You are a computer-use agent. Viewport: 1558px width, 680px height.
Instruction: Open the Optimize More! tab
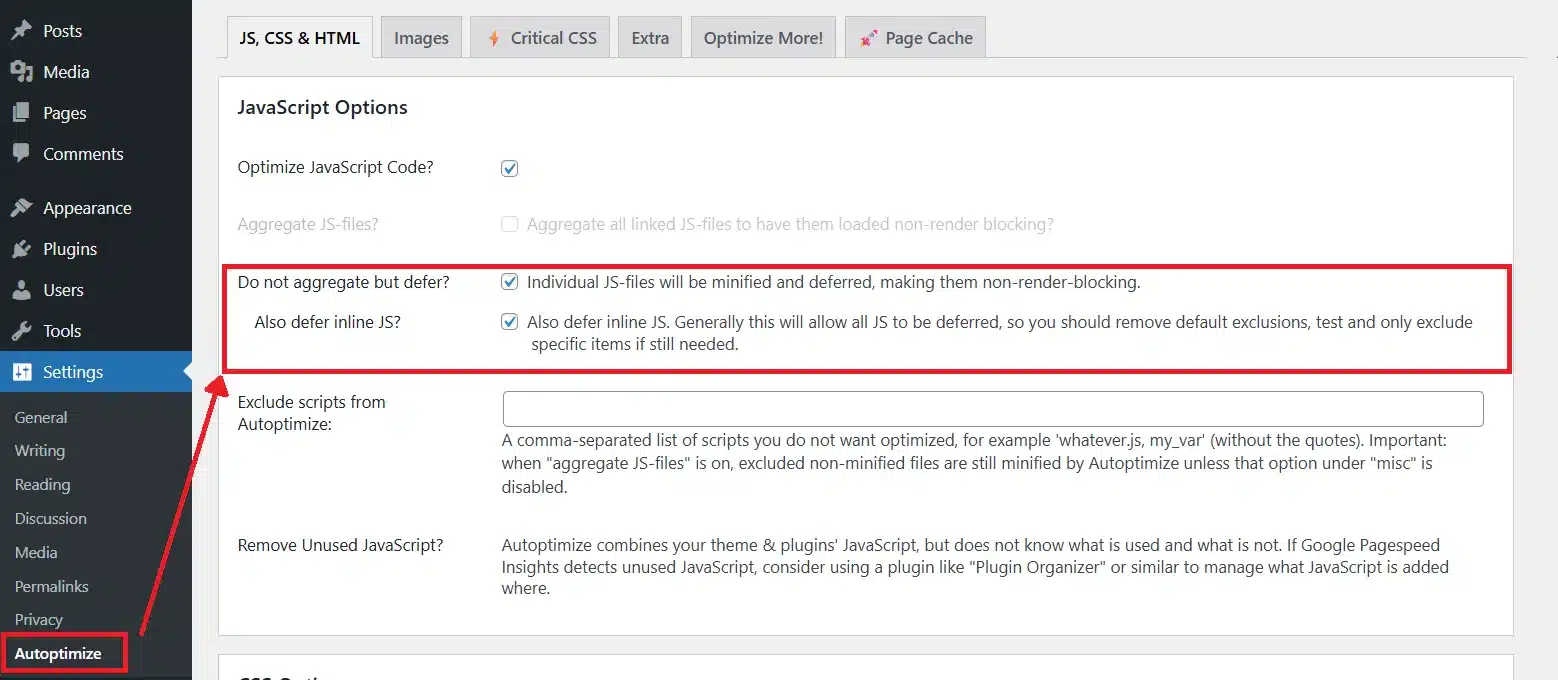tap(763, 38)
